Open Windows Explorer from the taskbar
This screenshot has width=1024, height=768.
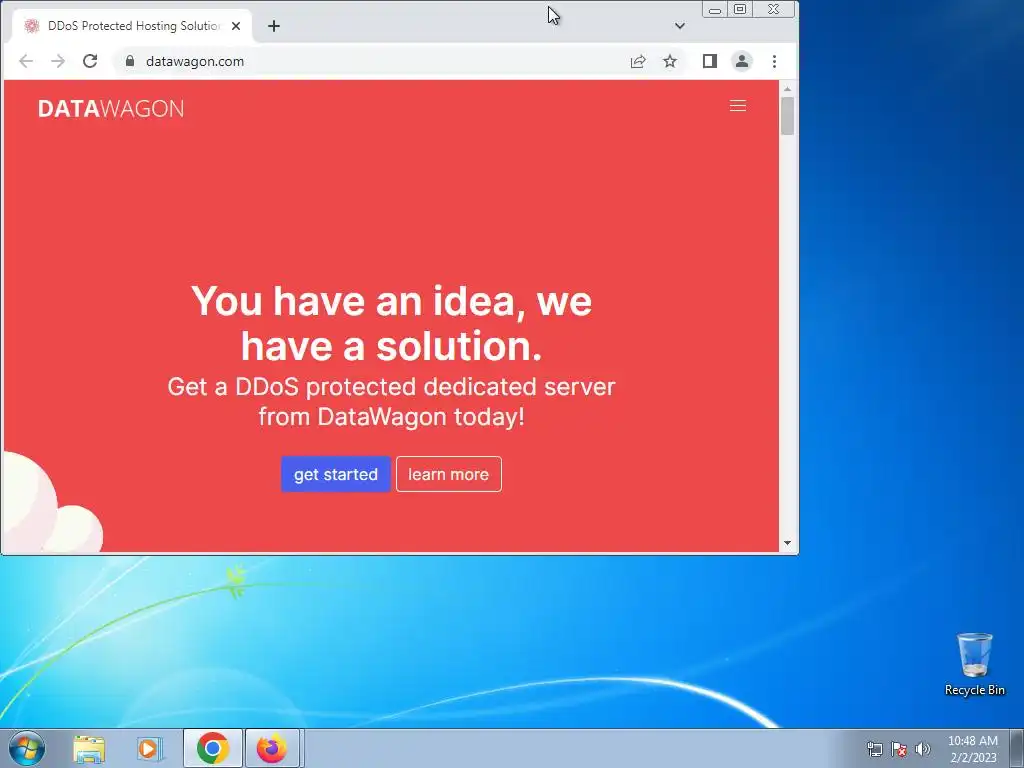[89, 748]
